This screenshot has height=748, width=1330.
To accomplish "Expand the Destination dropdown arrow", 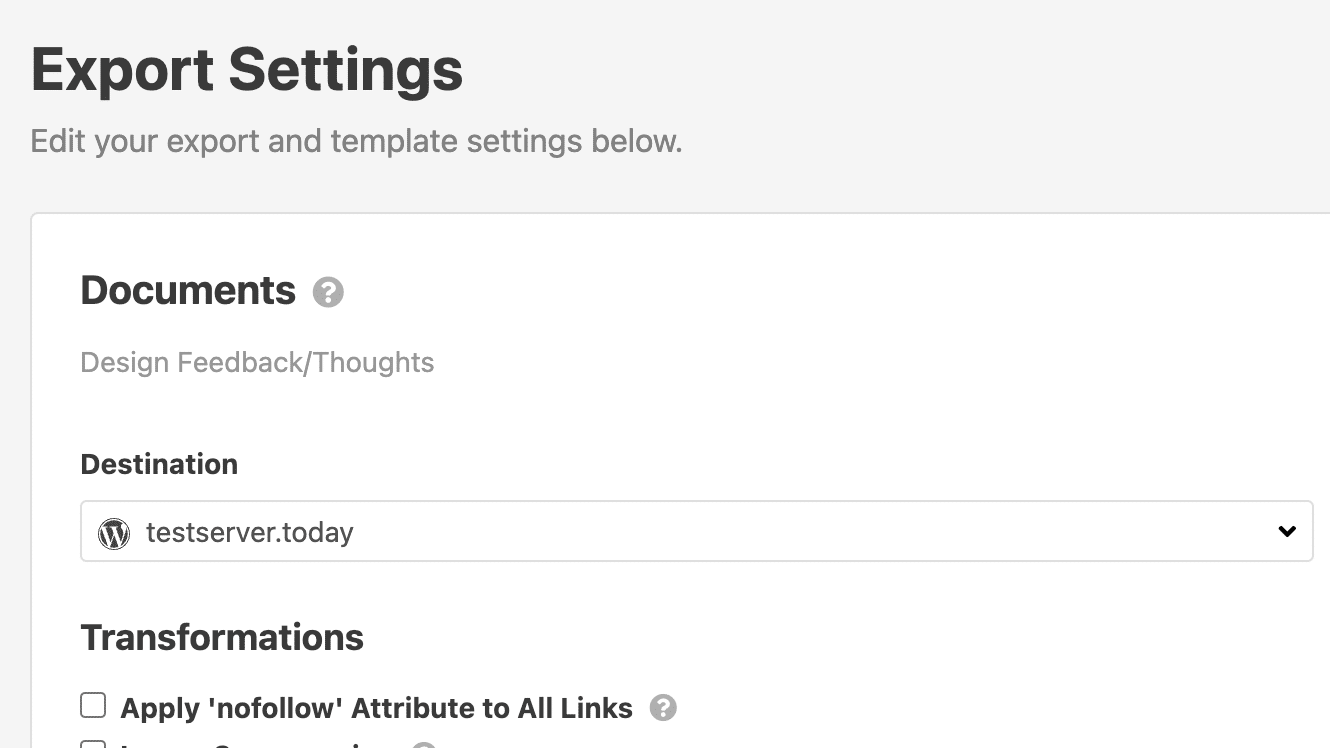I will point(1287,532).
